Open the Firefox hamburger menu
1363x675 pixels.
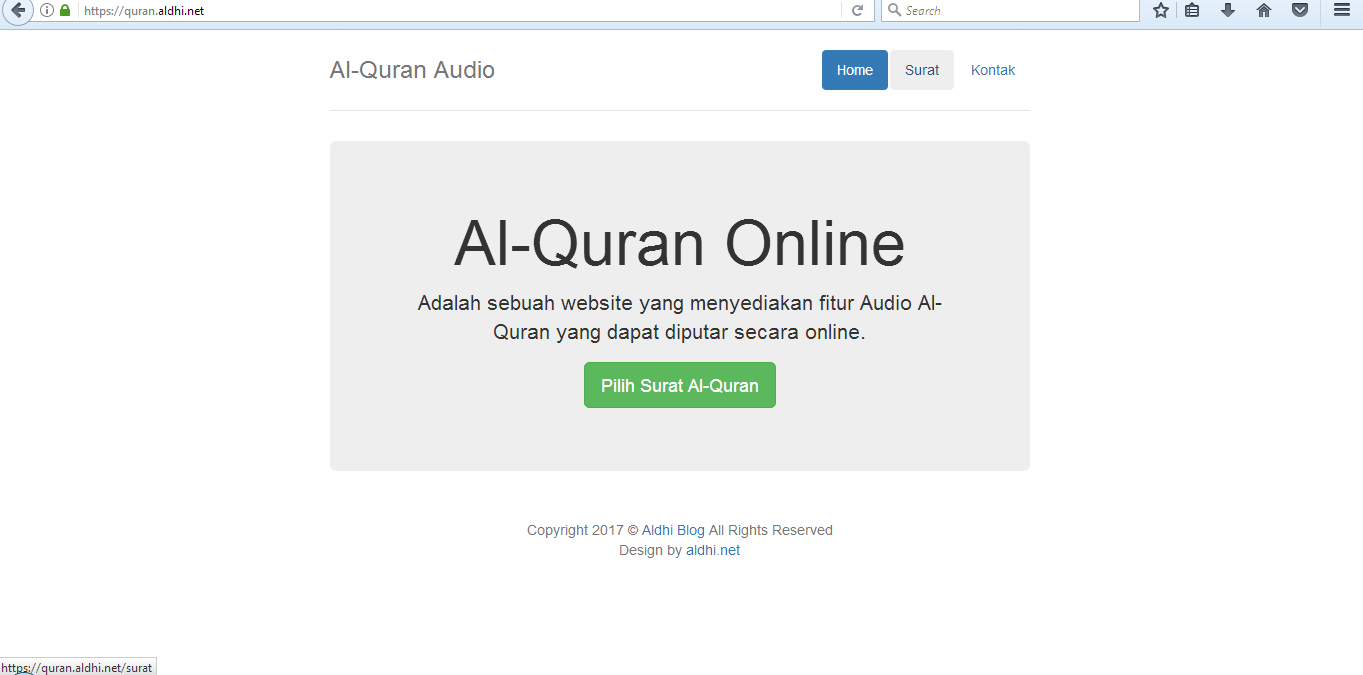click(x=1341, y=10)
